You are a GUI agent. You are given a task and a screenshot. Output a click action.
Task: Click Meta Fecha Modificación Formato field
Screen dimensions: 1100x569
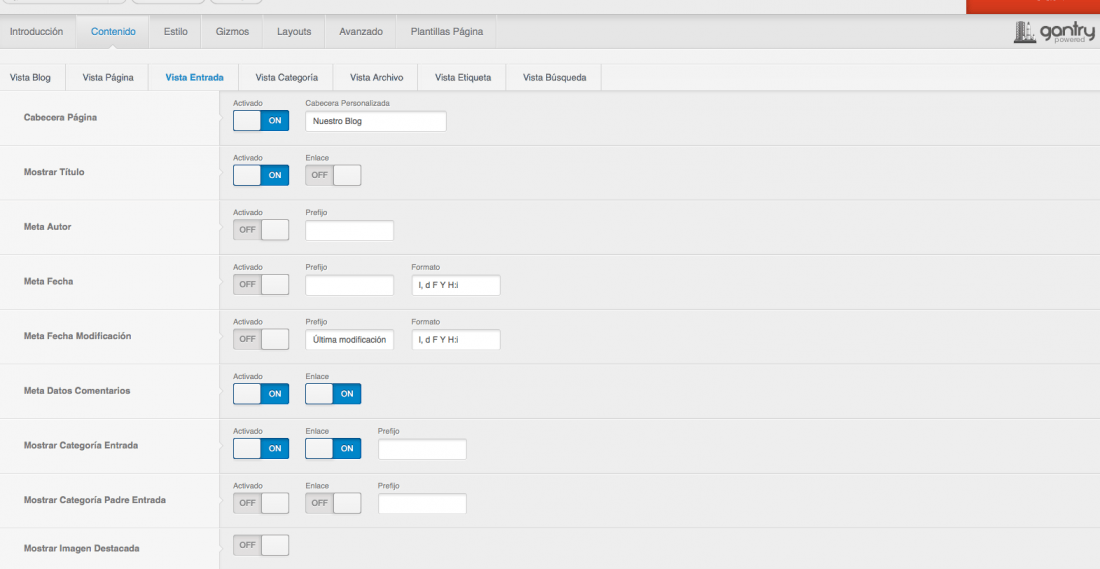456,340
